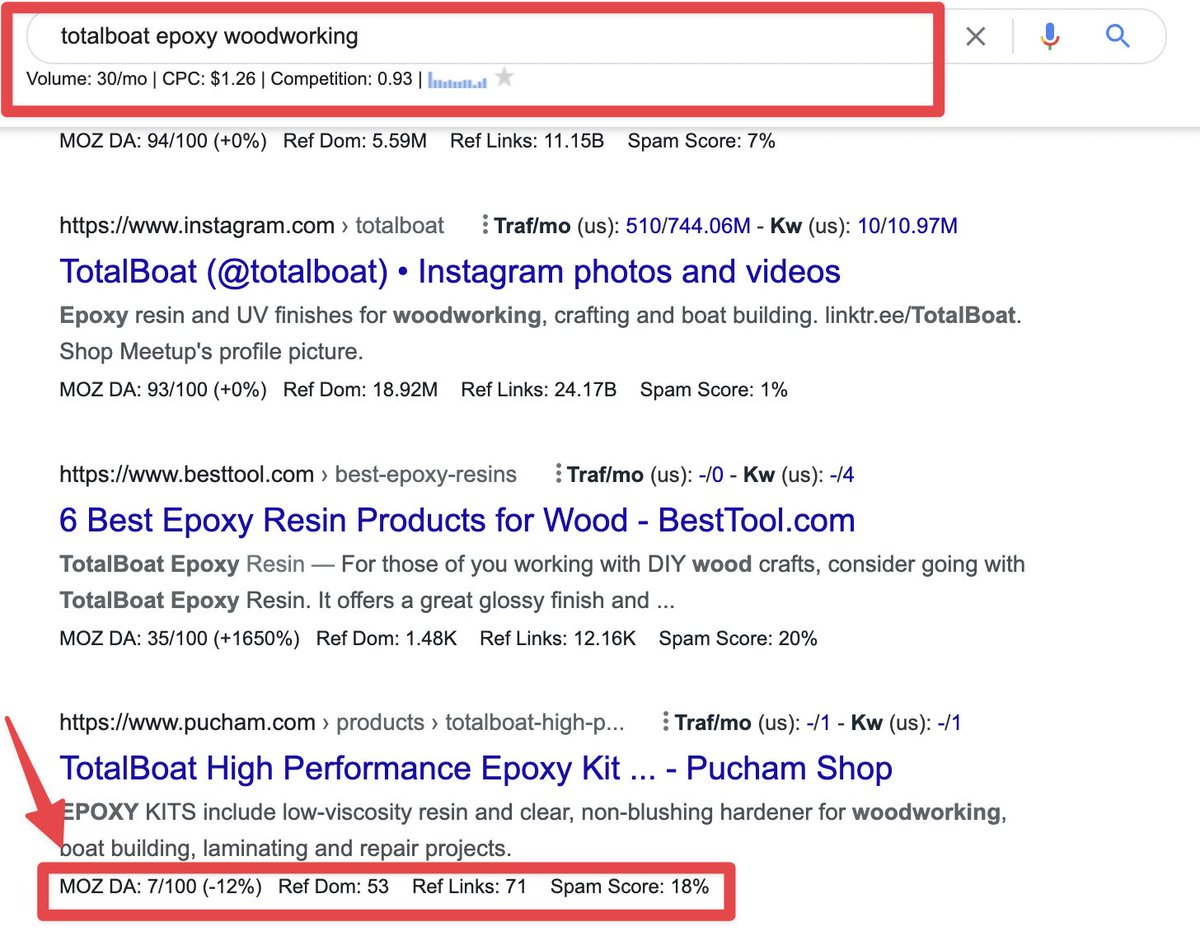
Task: Select the totalboat-high-p... breadcrumb path
Action: click(x=535, y=722)
